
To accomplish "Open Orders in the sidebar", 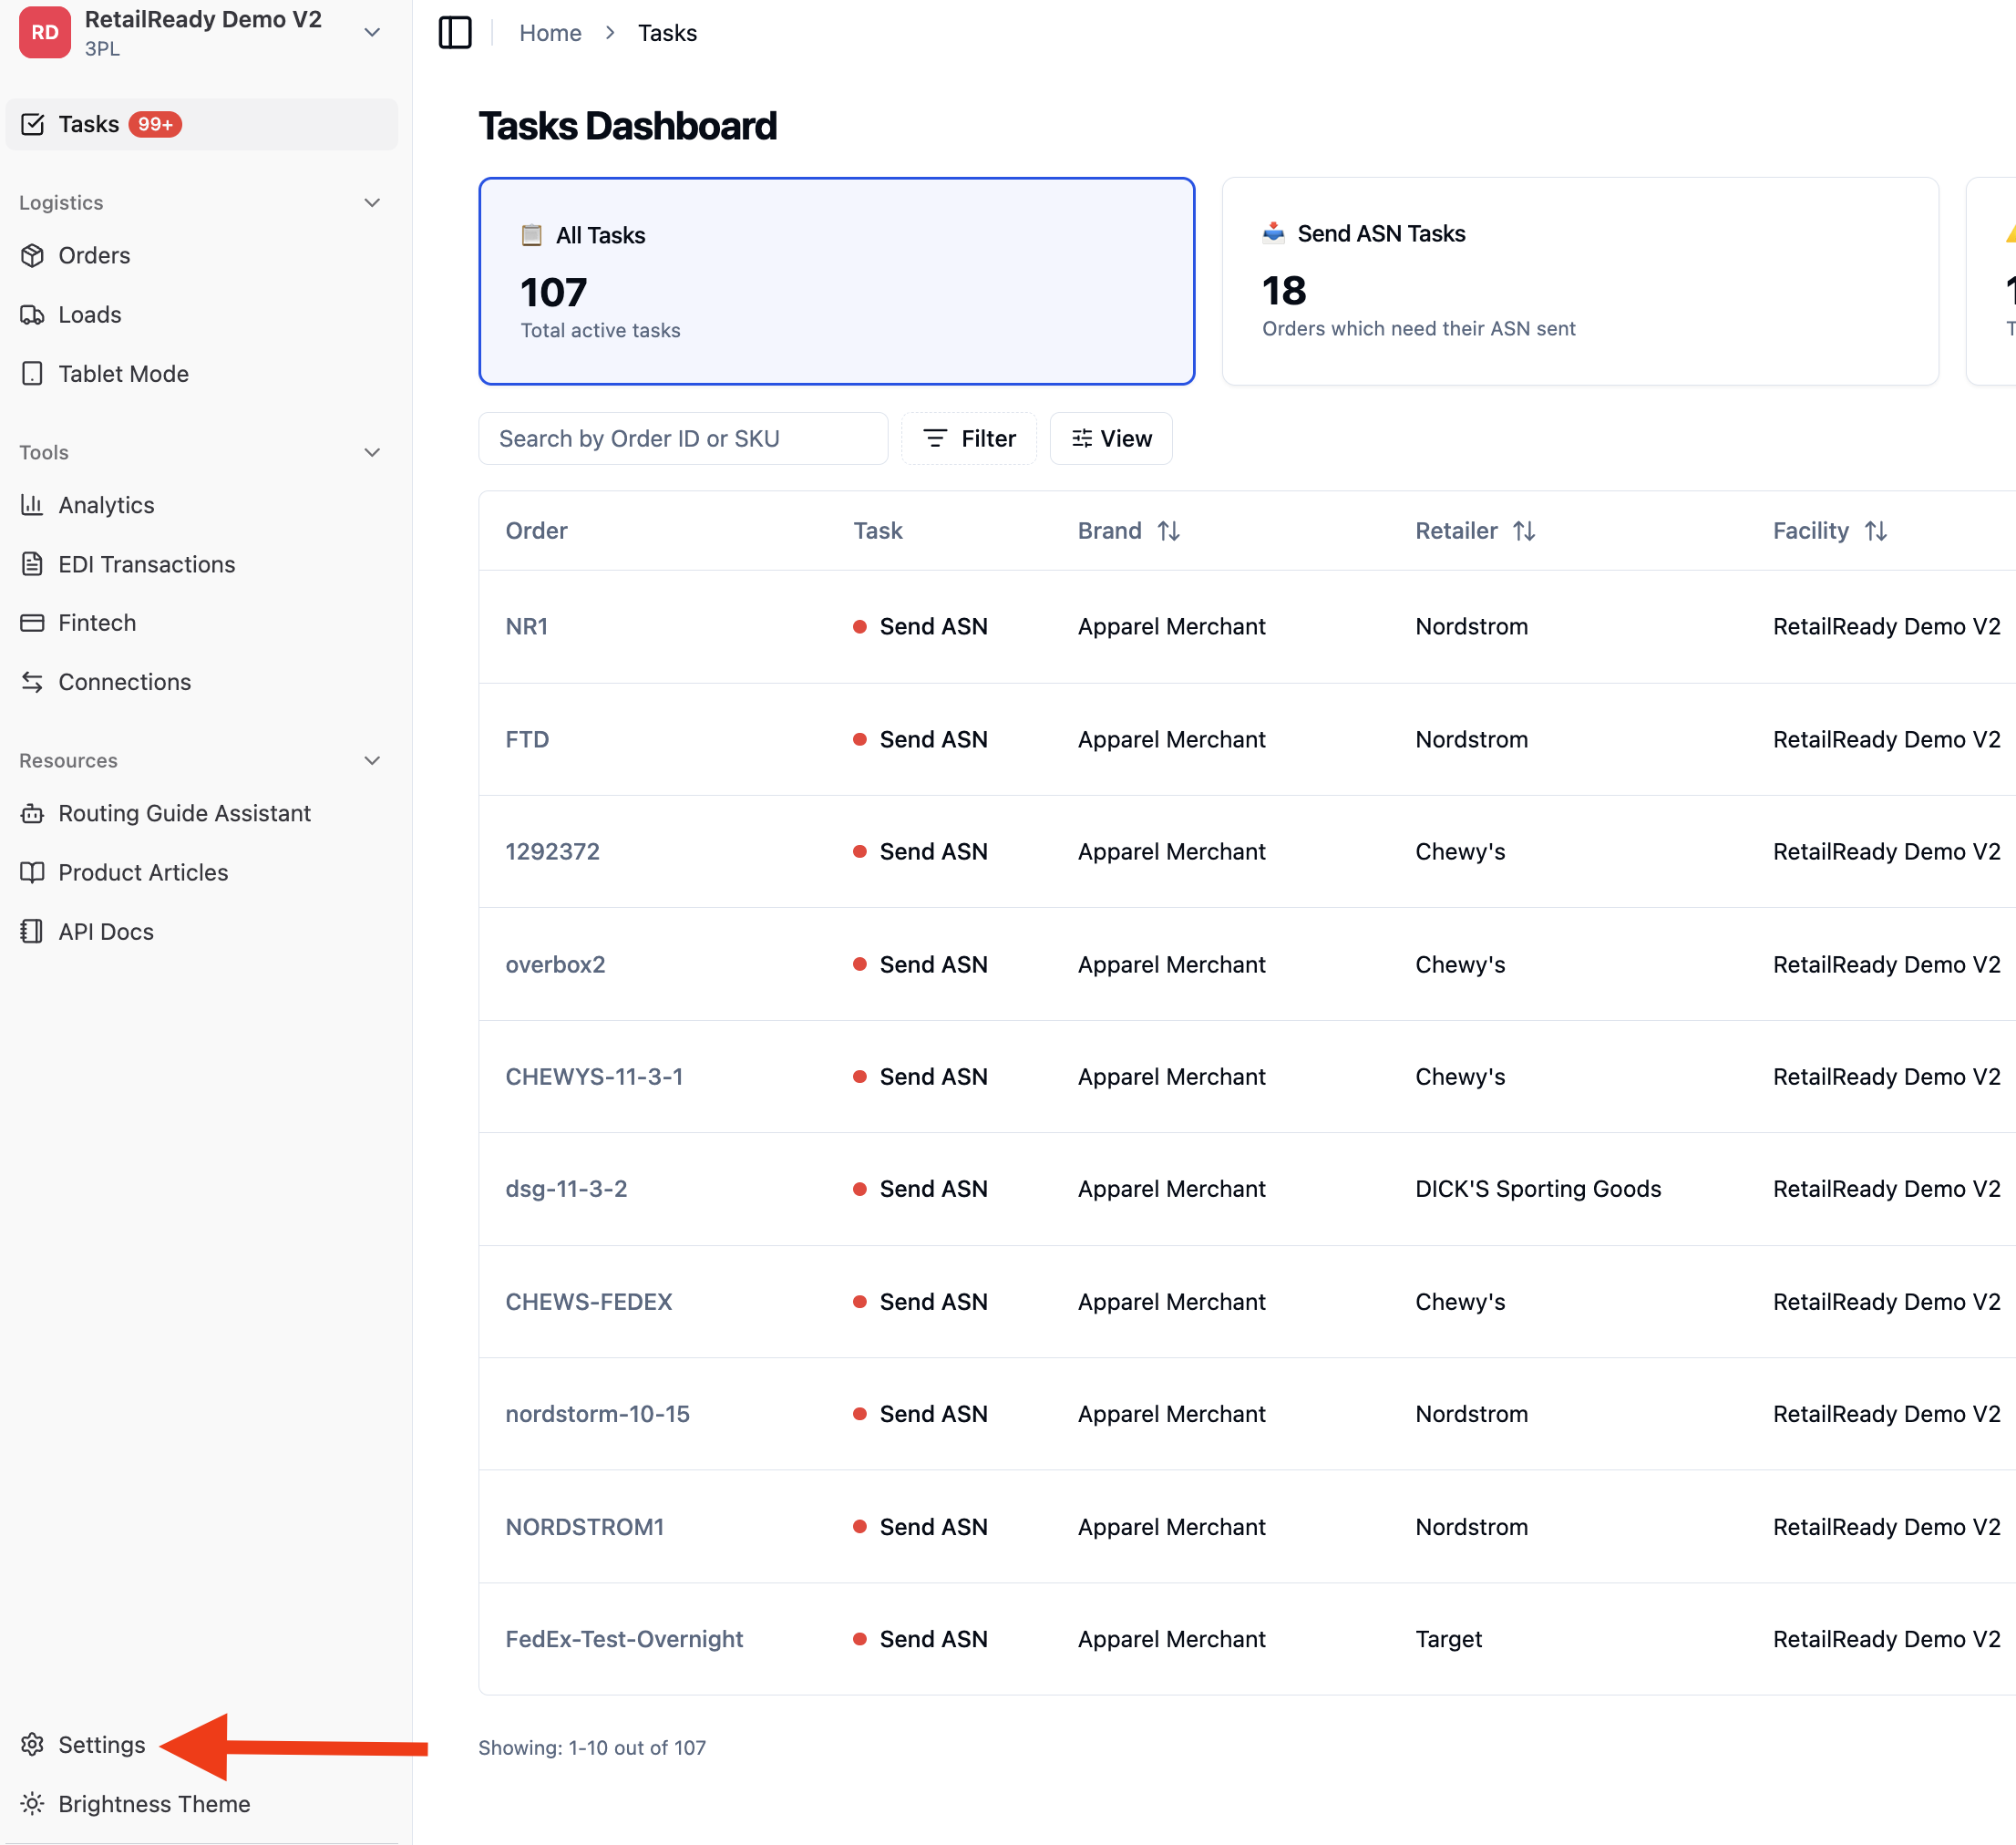I will click(x=94, y=255).
